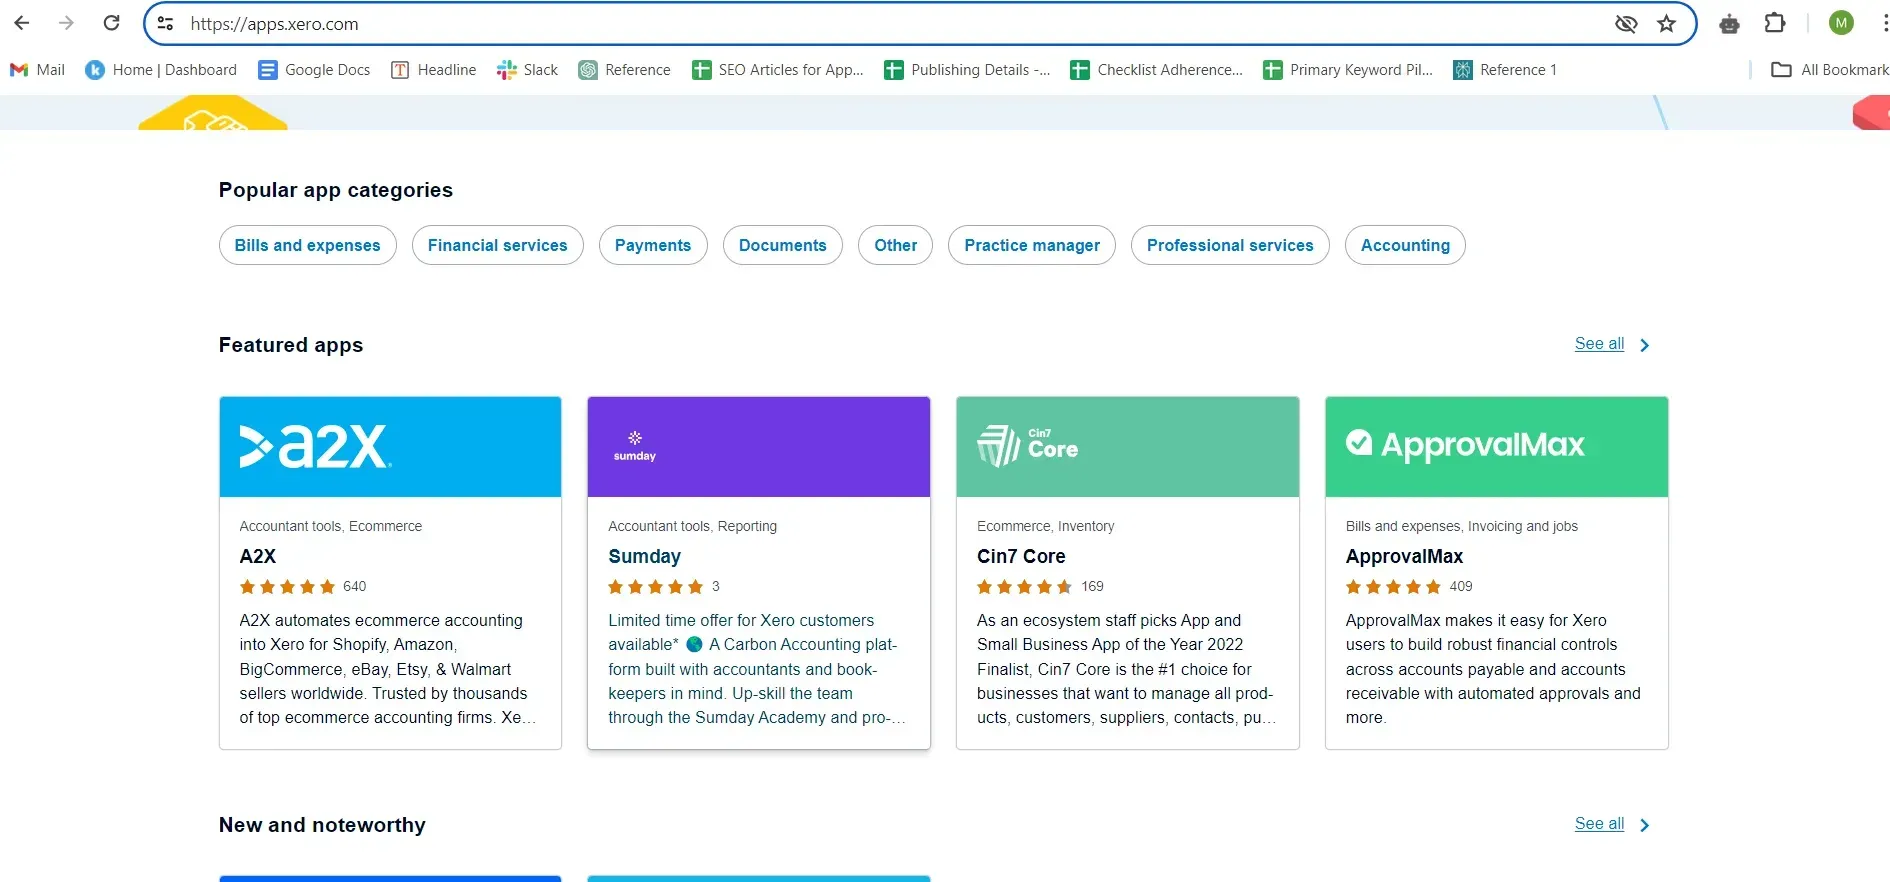Open the Reference 1 bookmark

1505,70
